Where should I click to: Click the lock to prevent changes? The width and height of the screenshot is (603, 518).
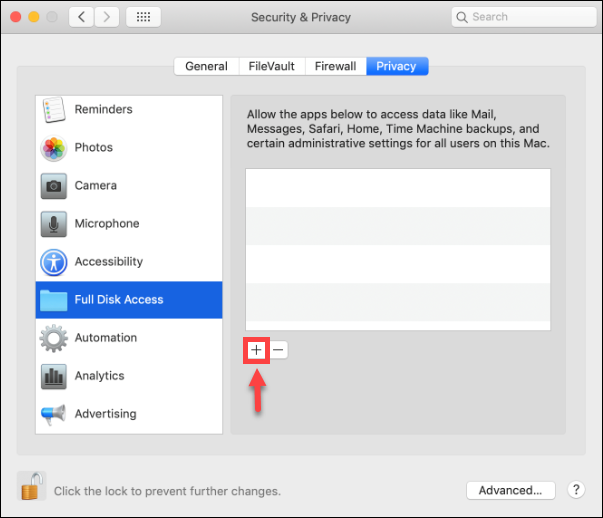[32, 487]
